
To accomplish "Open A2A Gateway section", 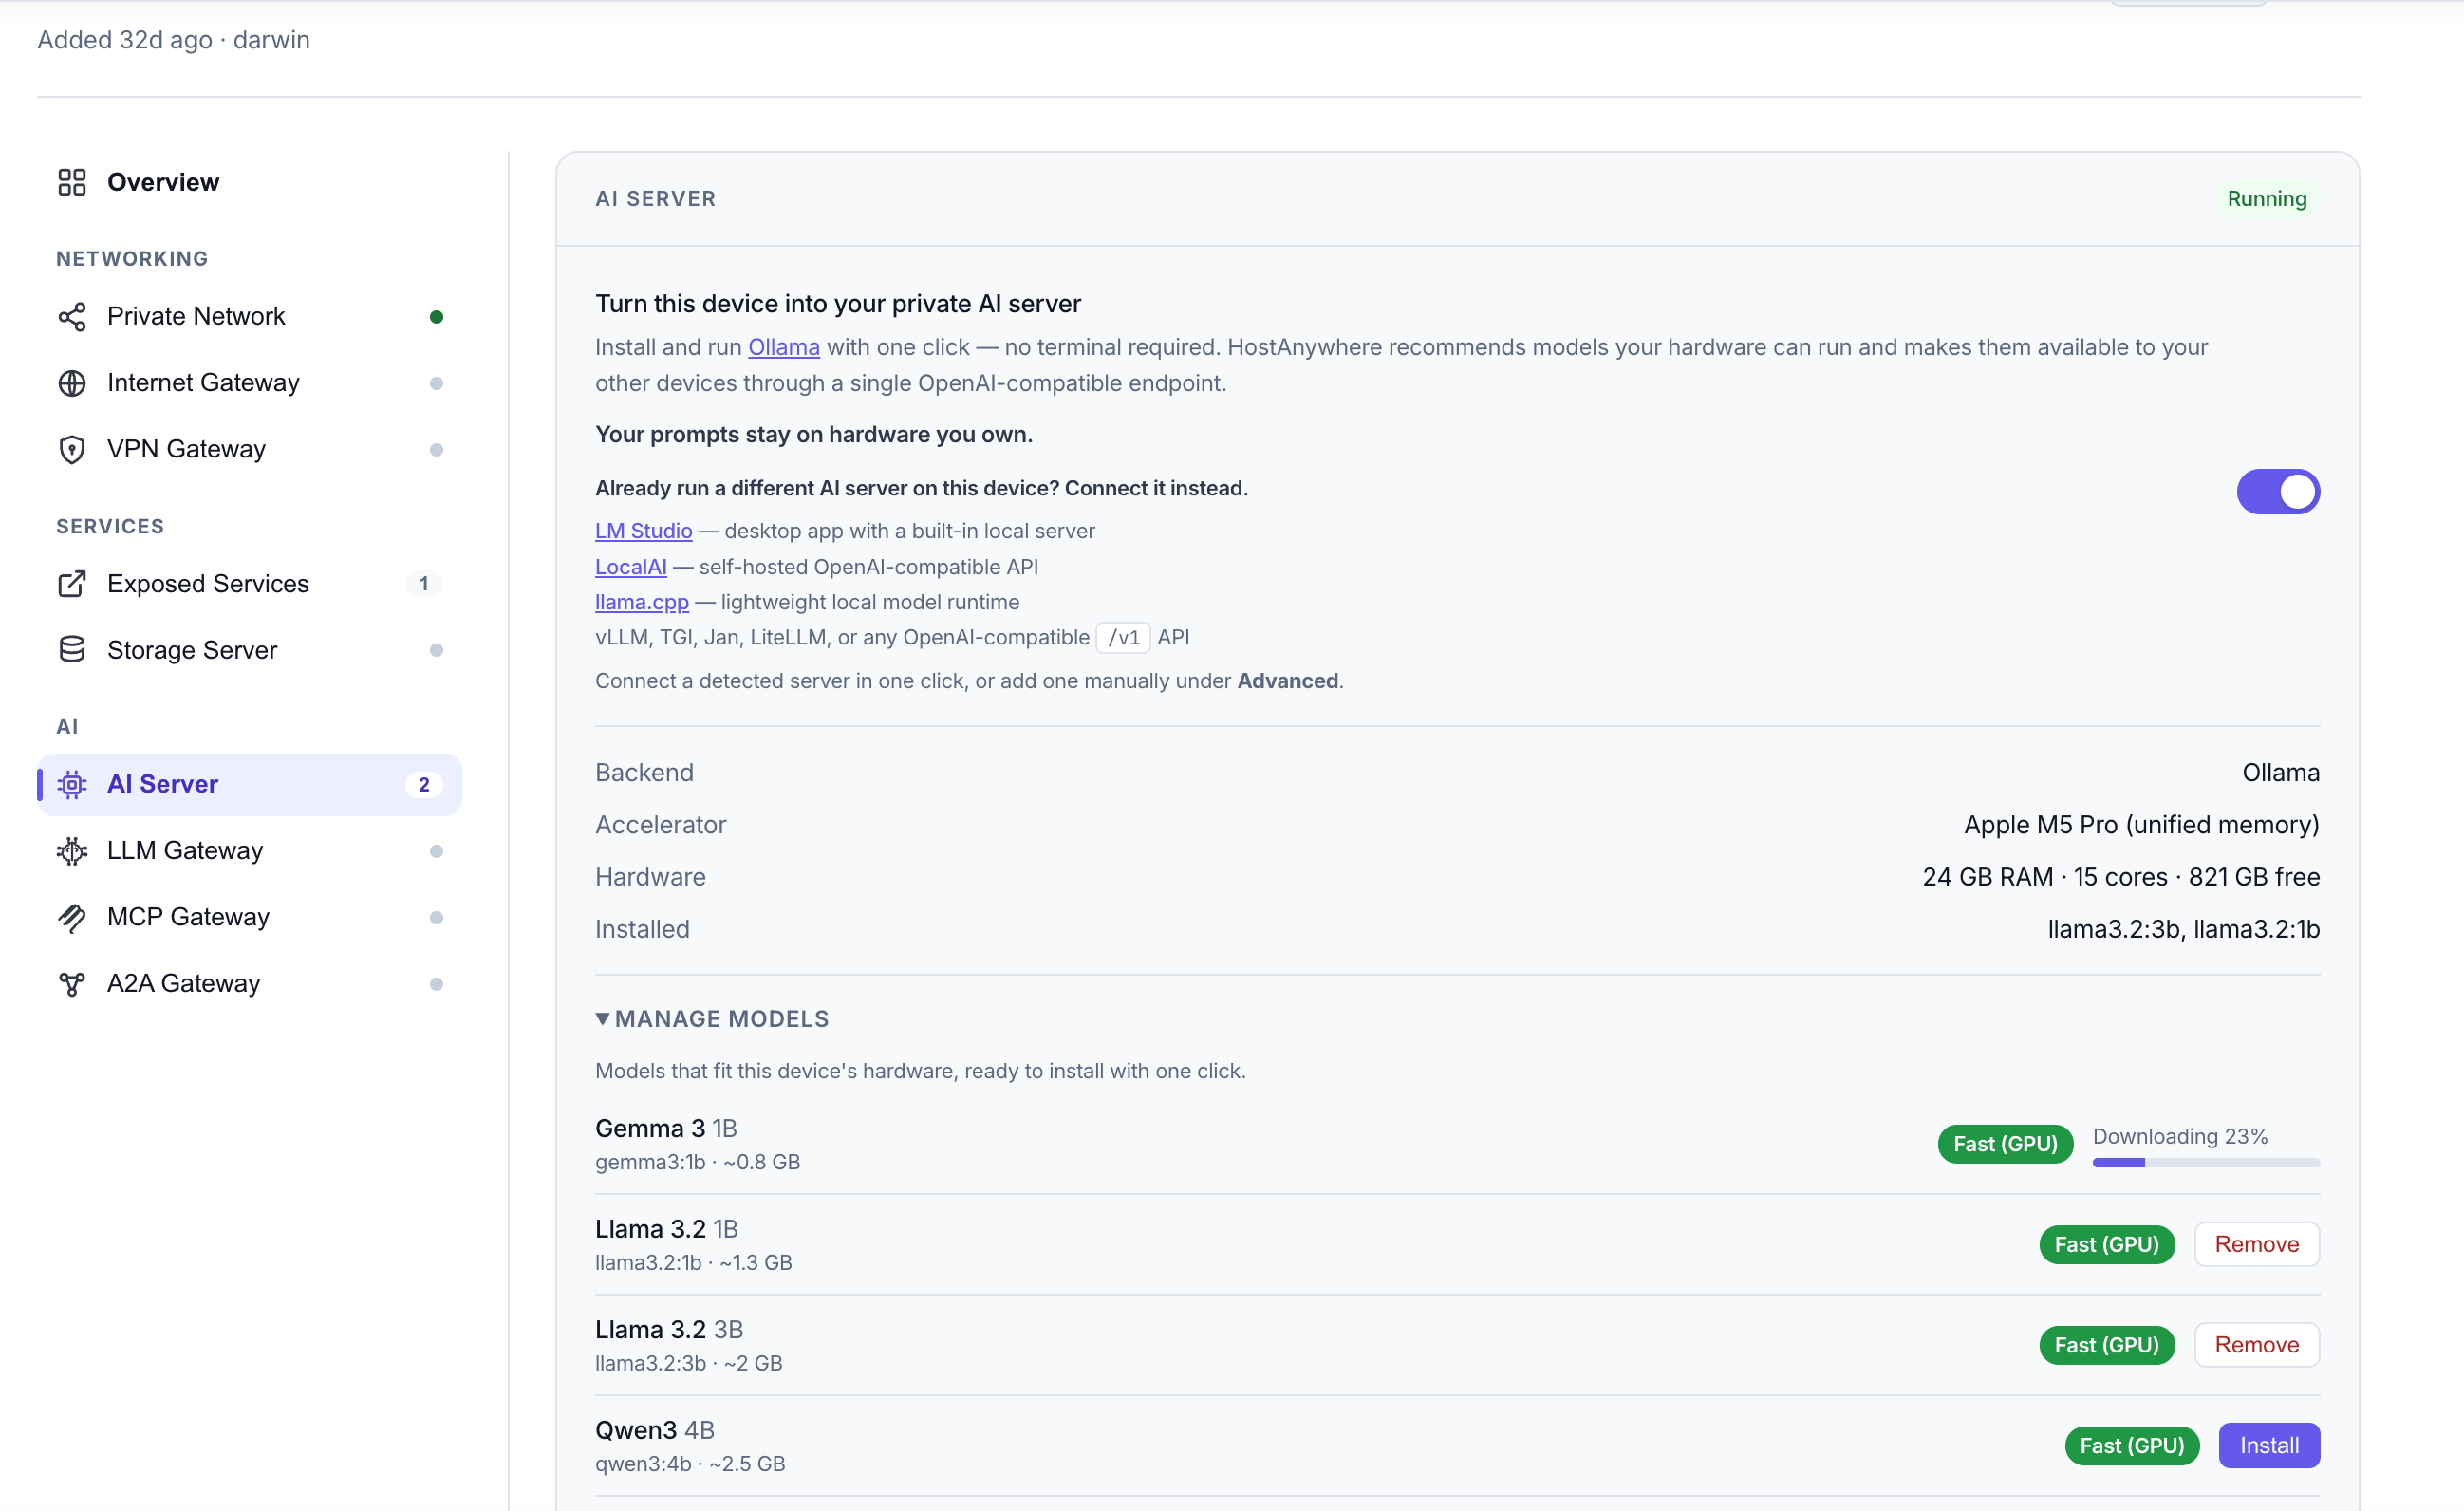I will [250, 984].
